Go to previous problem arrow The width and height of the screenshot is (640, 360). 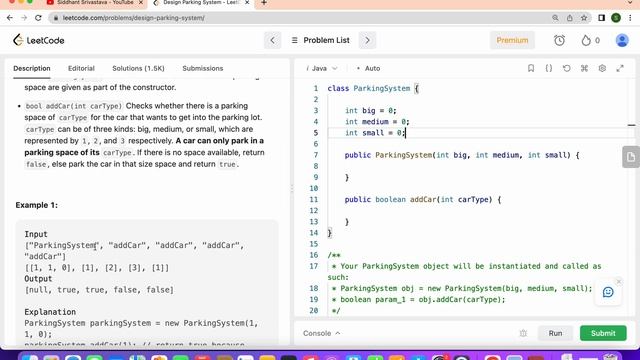(x=272, y=40)
